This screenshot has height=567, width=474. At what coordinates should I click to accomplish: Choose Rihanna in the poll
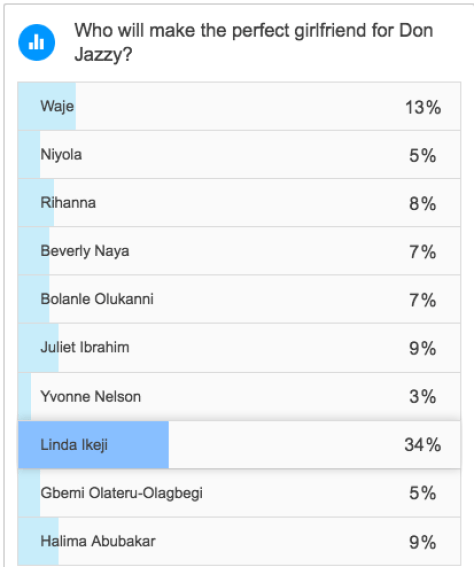[x=239, y=202]
